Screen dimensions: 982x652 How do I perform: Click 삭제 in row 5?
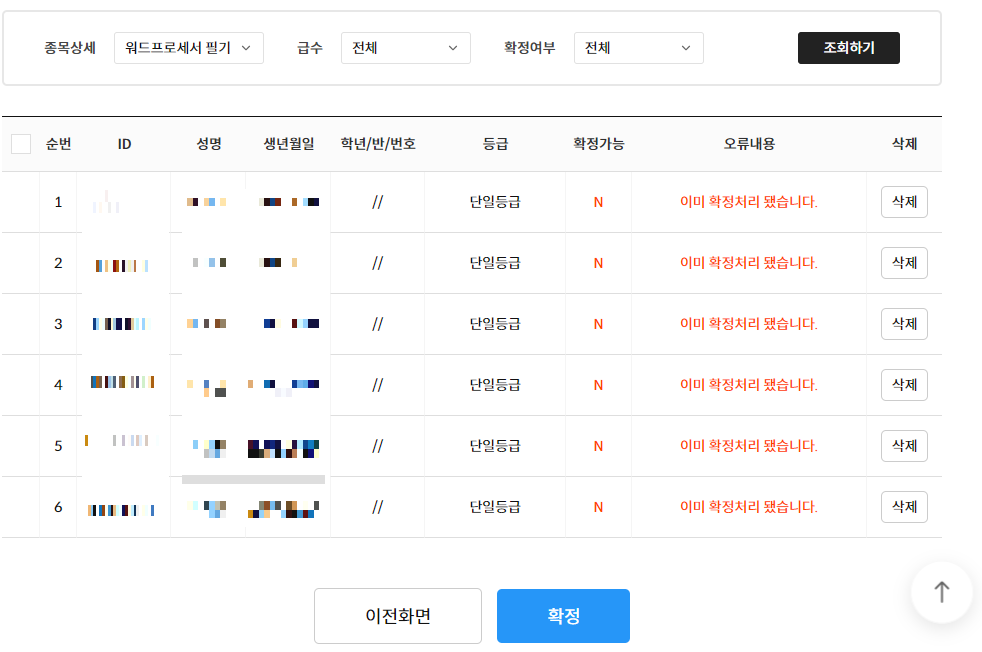pos(904,446)
